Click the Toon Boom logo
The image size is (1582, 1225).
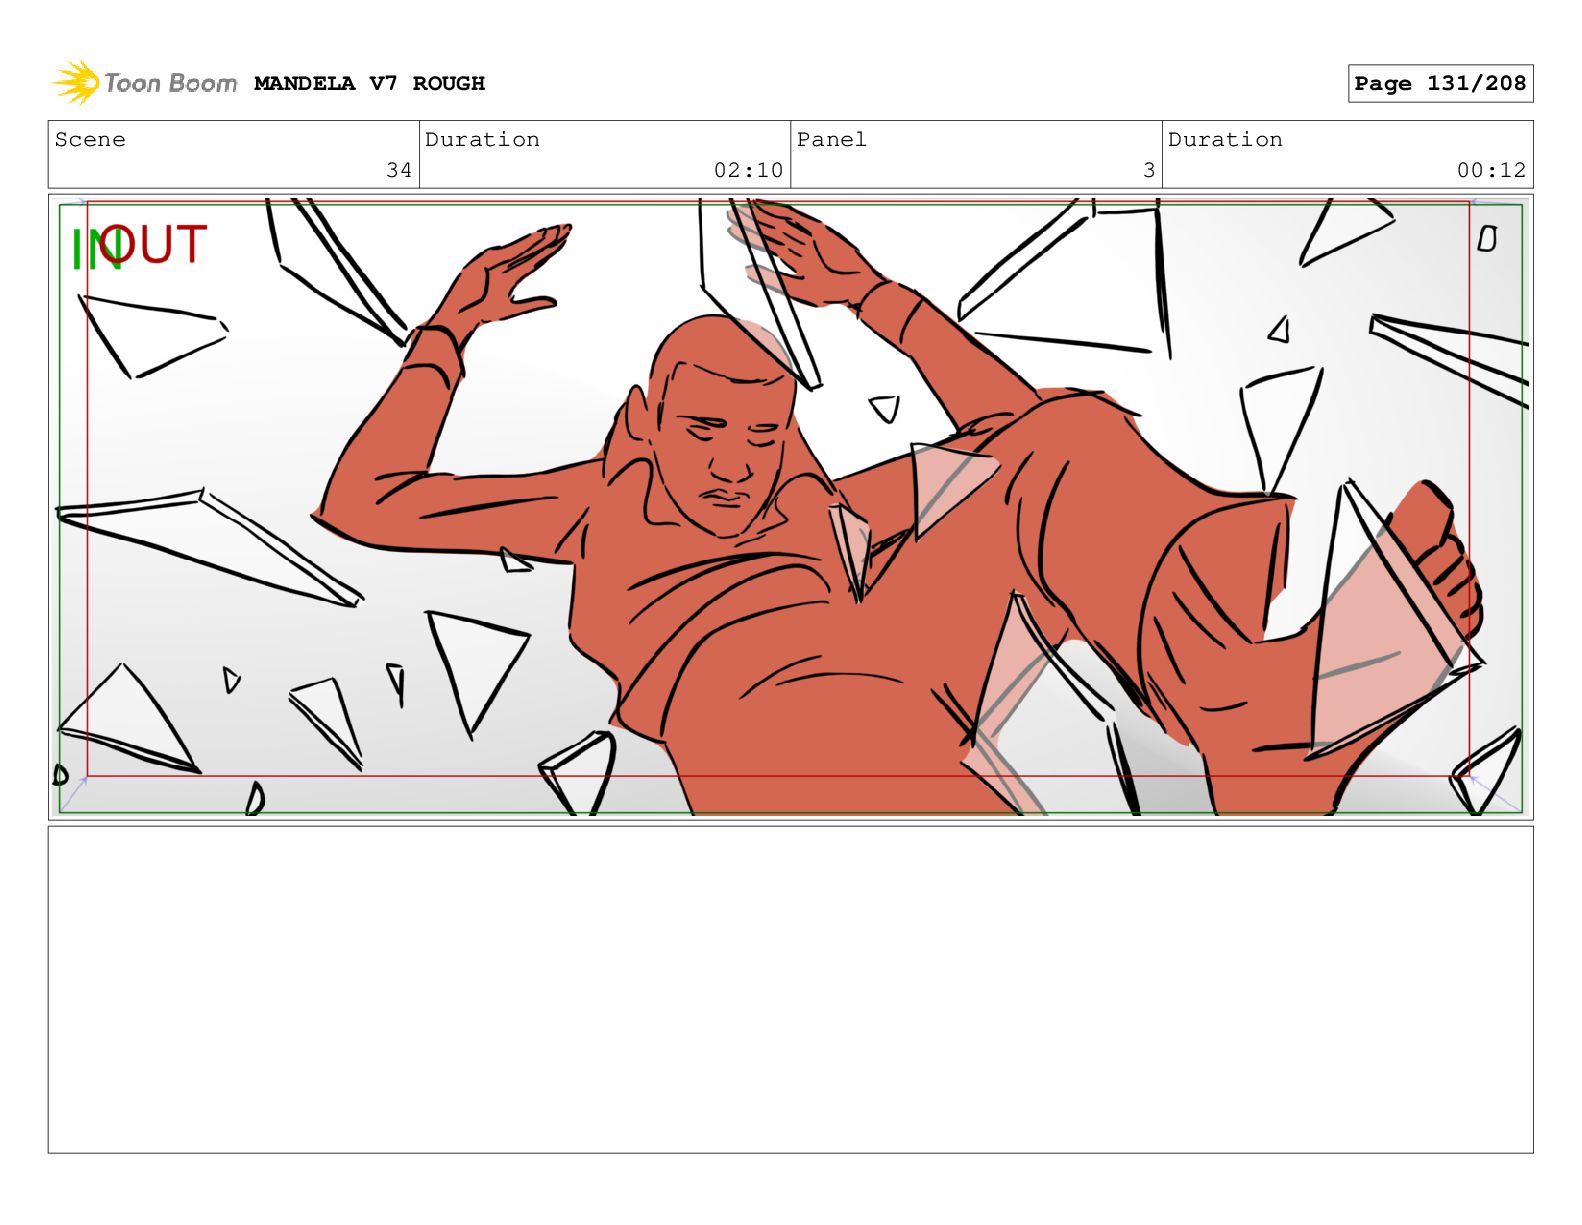[x=145, y=83]
